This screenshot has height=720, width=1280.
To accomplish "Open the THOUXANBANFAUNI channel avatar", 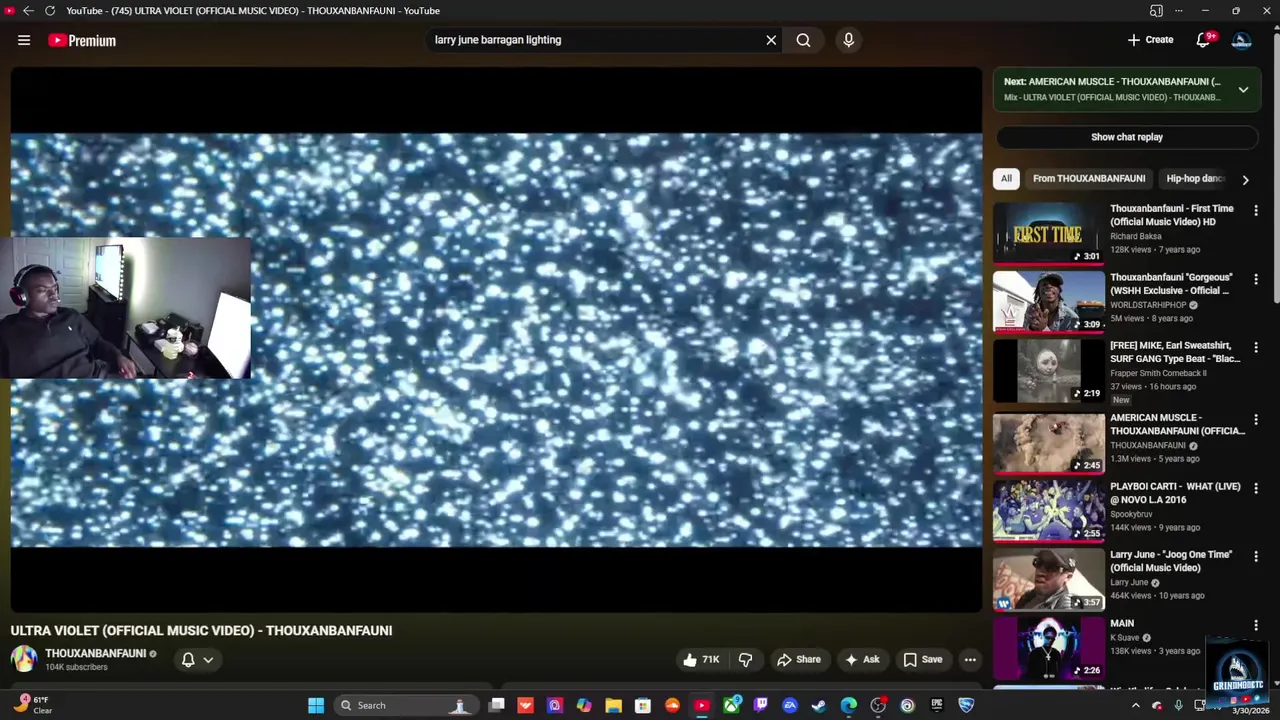I will 24,659.
